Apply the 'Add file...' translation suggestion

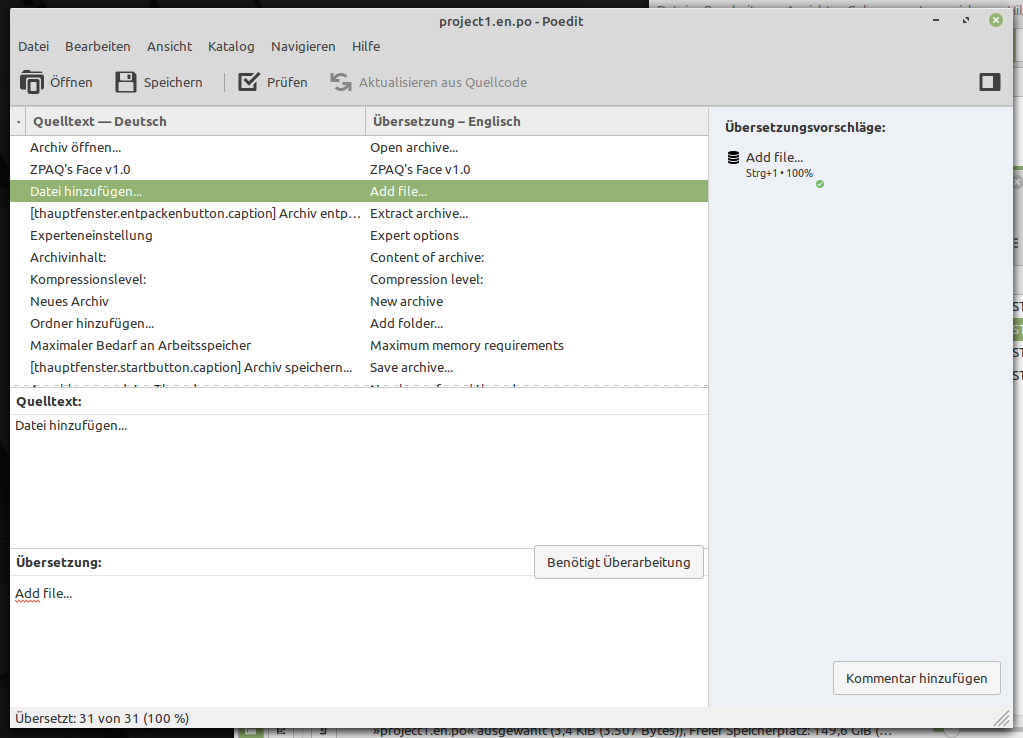[x=774, y=157]
